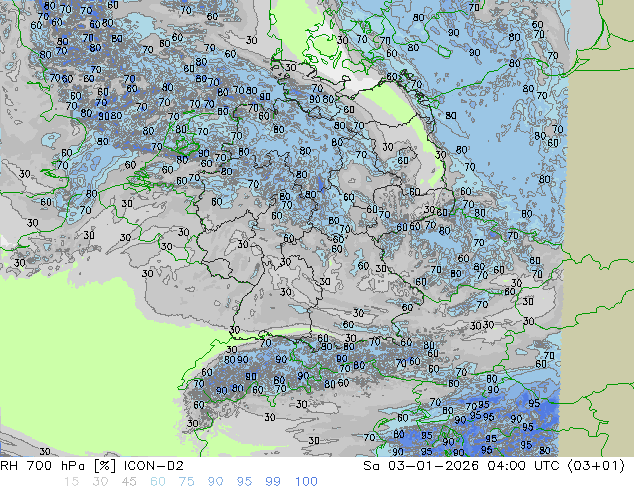The width and height of the screenshot is (634, 490).
Task: Select the legend value 100
Action: [x=306, y=482]
